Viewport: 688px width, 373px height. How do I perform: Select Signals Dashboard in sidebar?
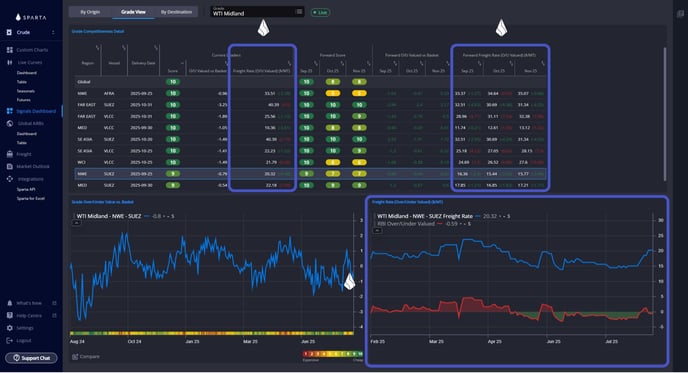coord(31,111)
